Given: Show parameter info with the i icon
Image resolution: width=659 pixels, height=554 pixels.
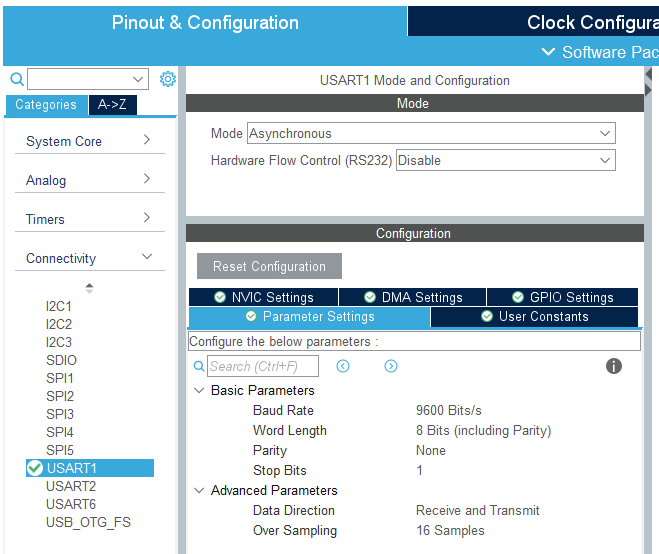Looking at the screenshot, I should [614, 366].
